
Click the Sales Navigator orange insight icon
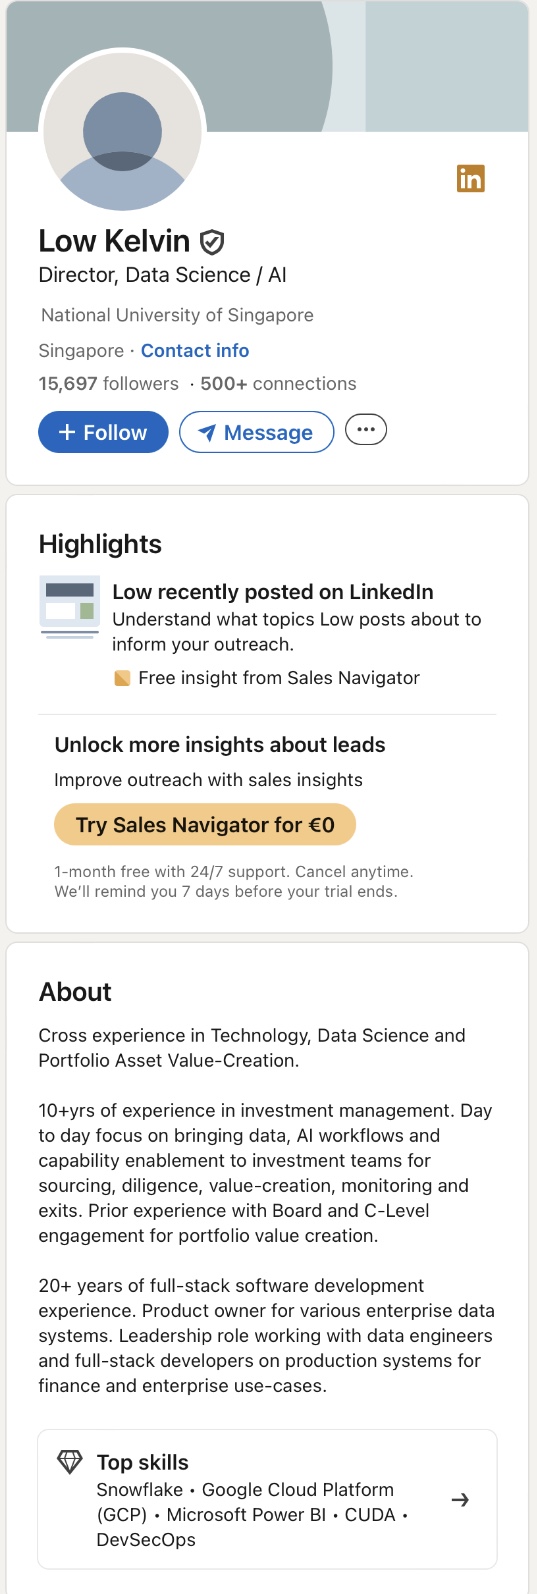(122, 678)
